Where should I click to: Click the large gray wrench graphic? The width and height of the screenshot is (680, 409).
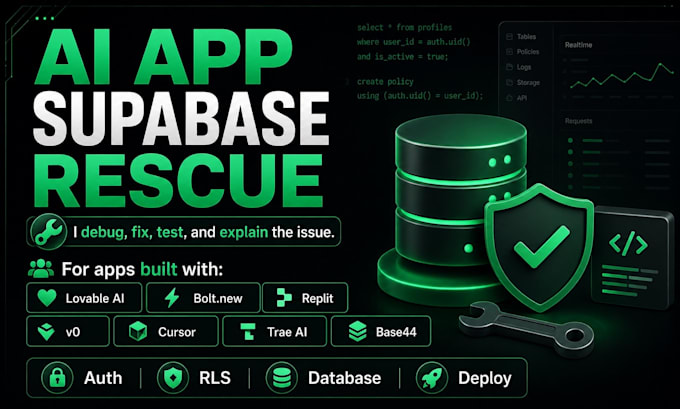[526, 328]
